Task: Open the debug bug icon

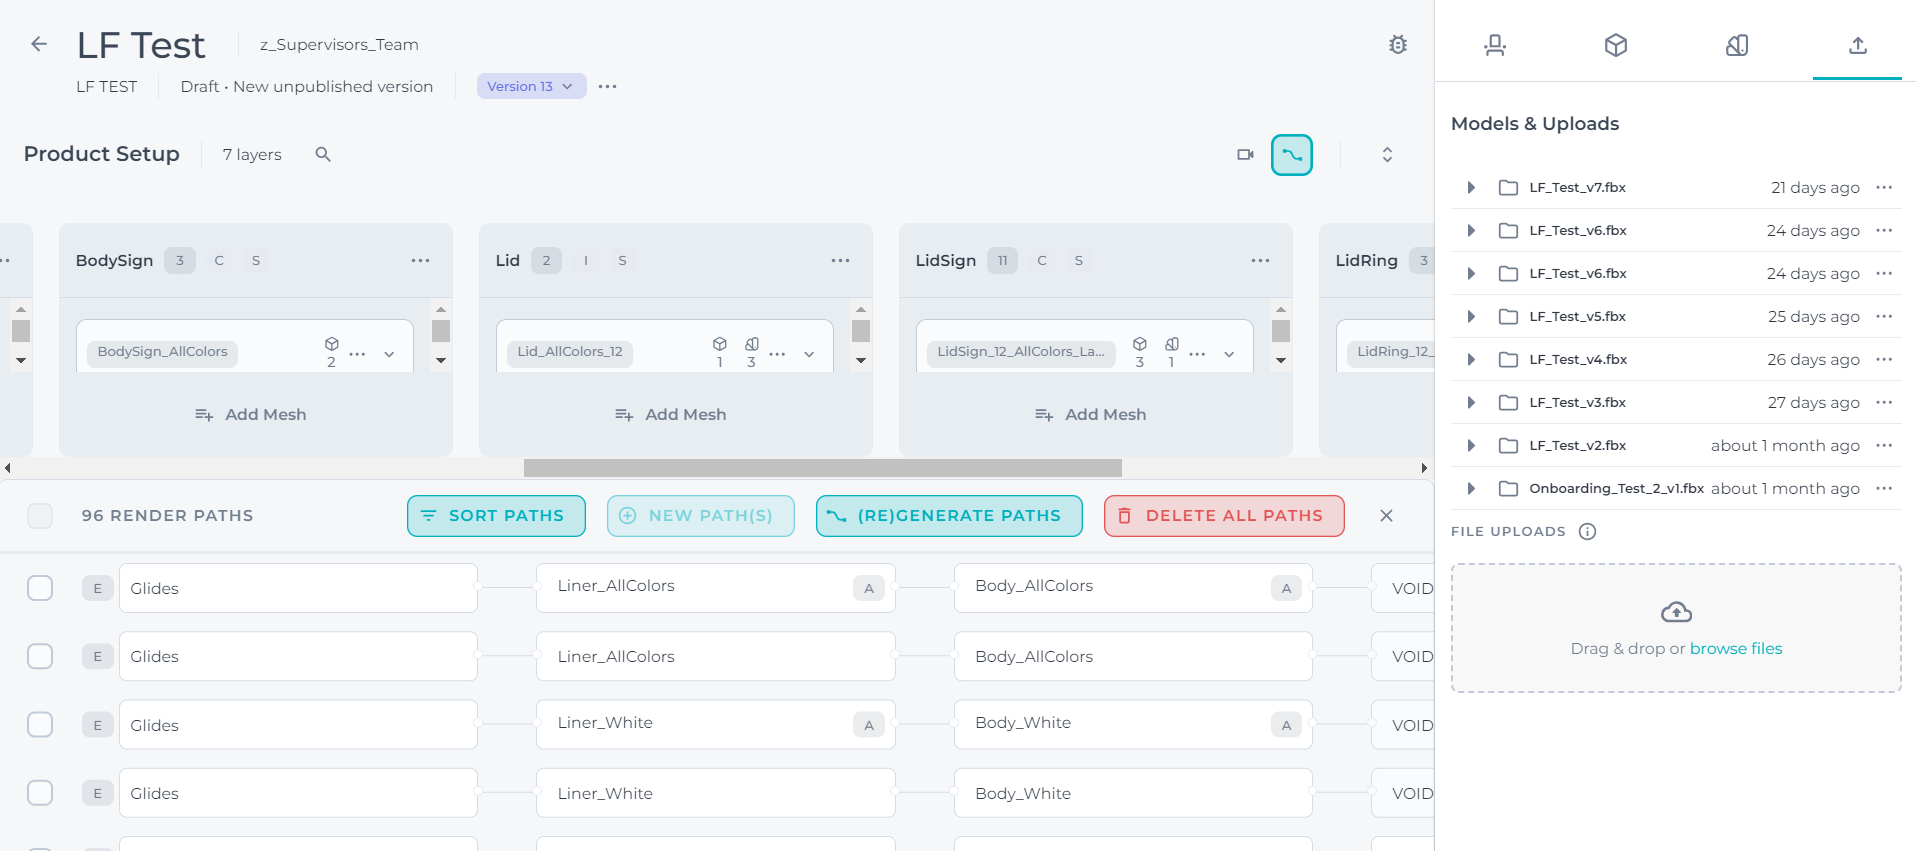Action: point(1397,45)
